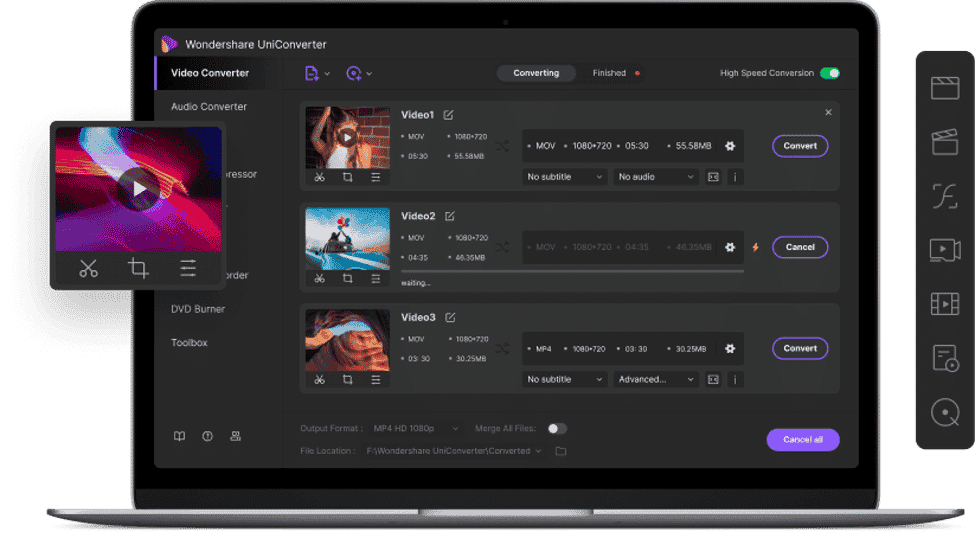Click the scissors trim icon under Video1
Viewport: 977px width, 533px height.
point(319,177)
